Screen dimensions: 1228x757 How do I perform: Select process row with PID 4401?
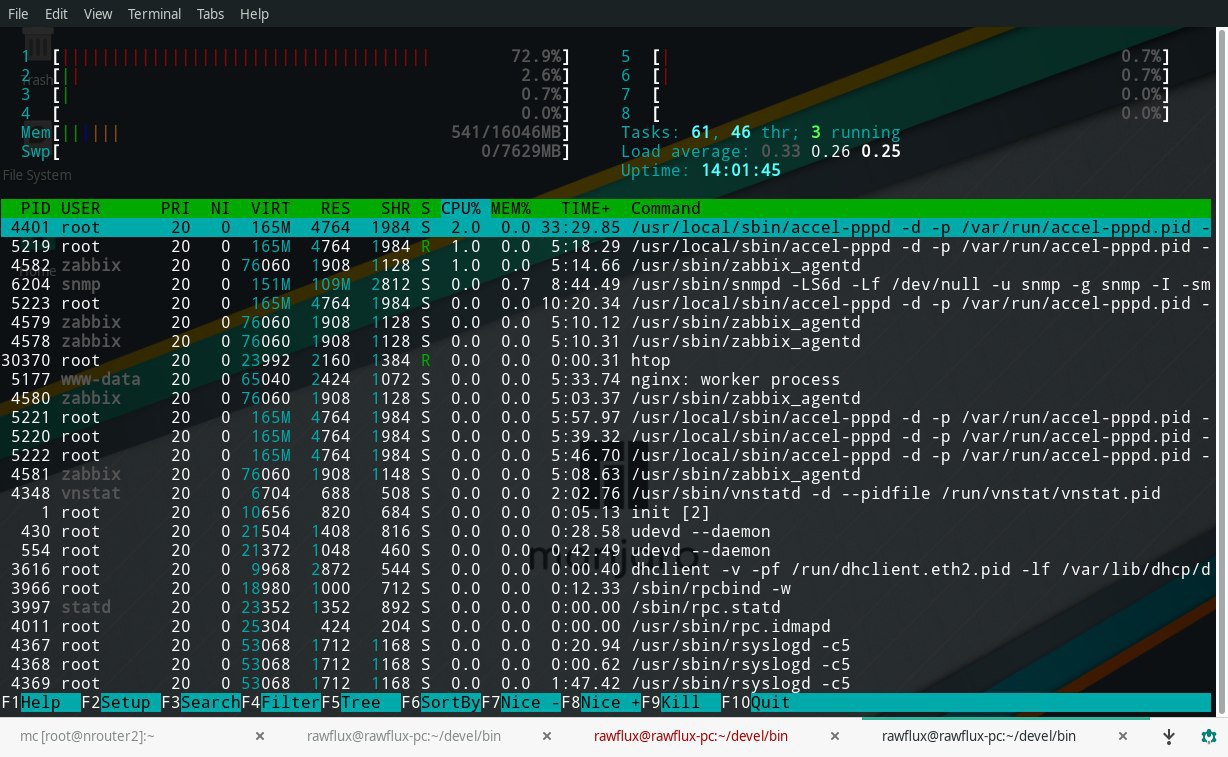[x=606, y=227]
